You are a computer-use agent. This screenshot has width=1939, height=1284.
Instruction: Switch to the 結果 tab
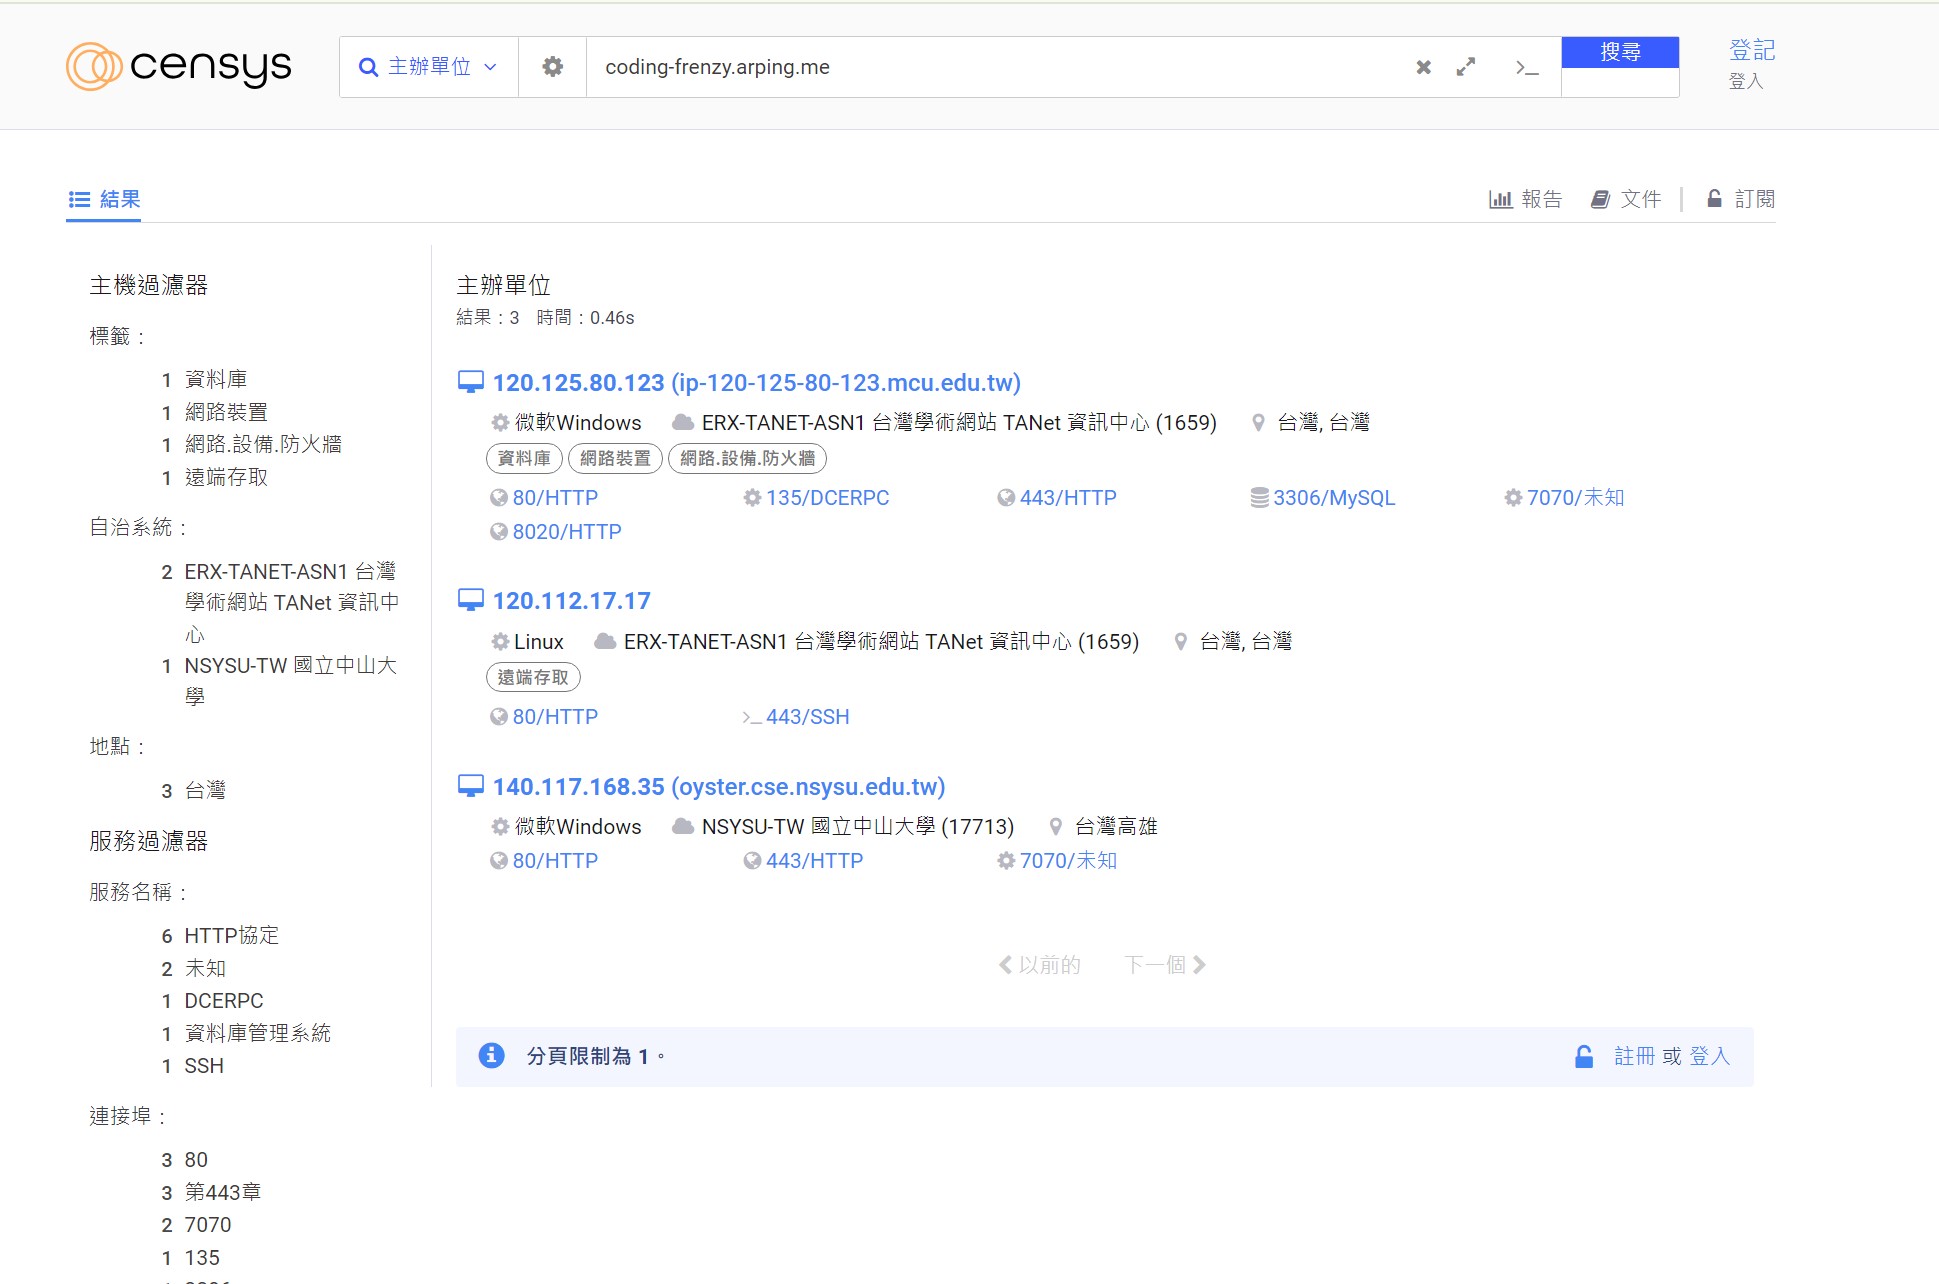104,199
